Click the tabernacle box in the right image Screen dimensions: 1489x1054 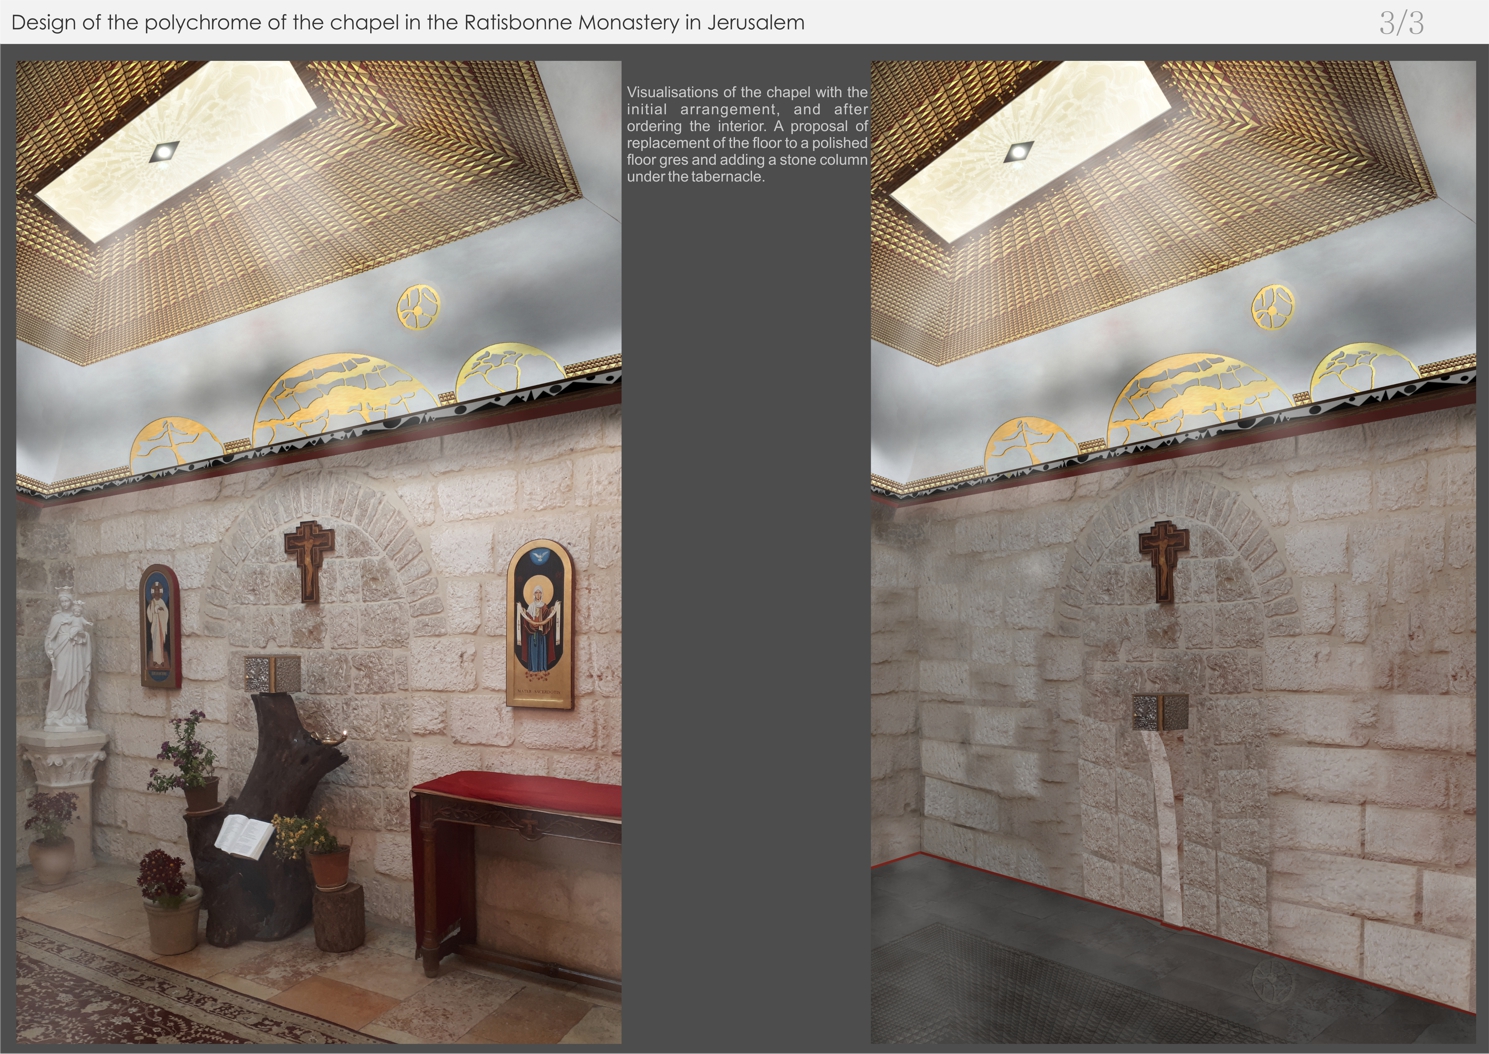(x=1160, y=711)
